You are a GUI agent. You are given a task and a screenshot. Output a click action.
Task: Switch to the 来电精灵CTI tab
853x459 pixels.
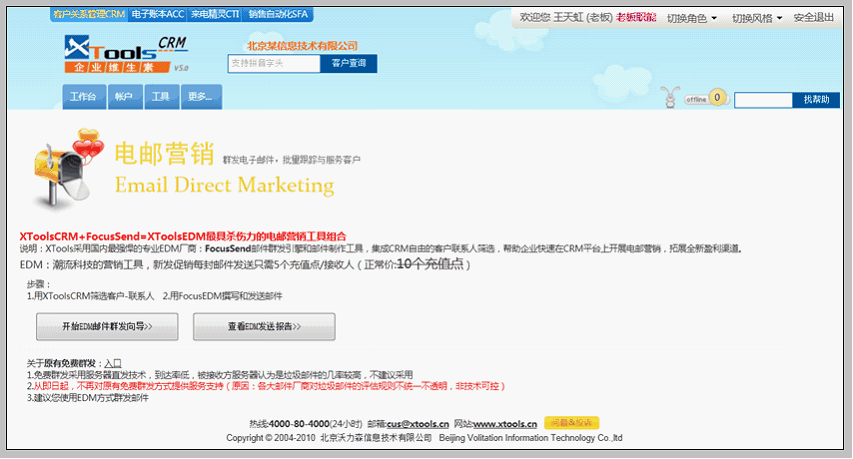tap(215, 15)
